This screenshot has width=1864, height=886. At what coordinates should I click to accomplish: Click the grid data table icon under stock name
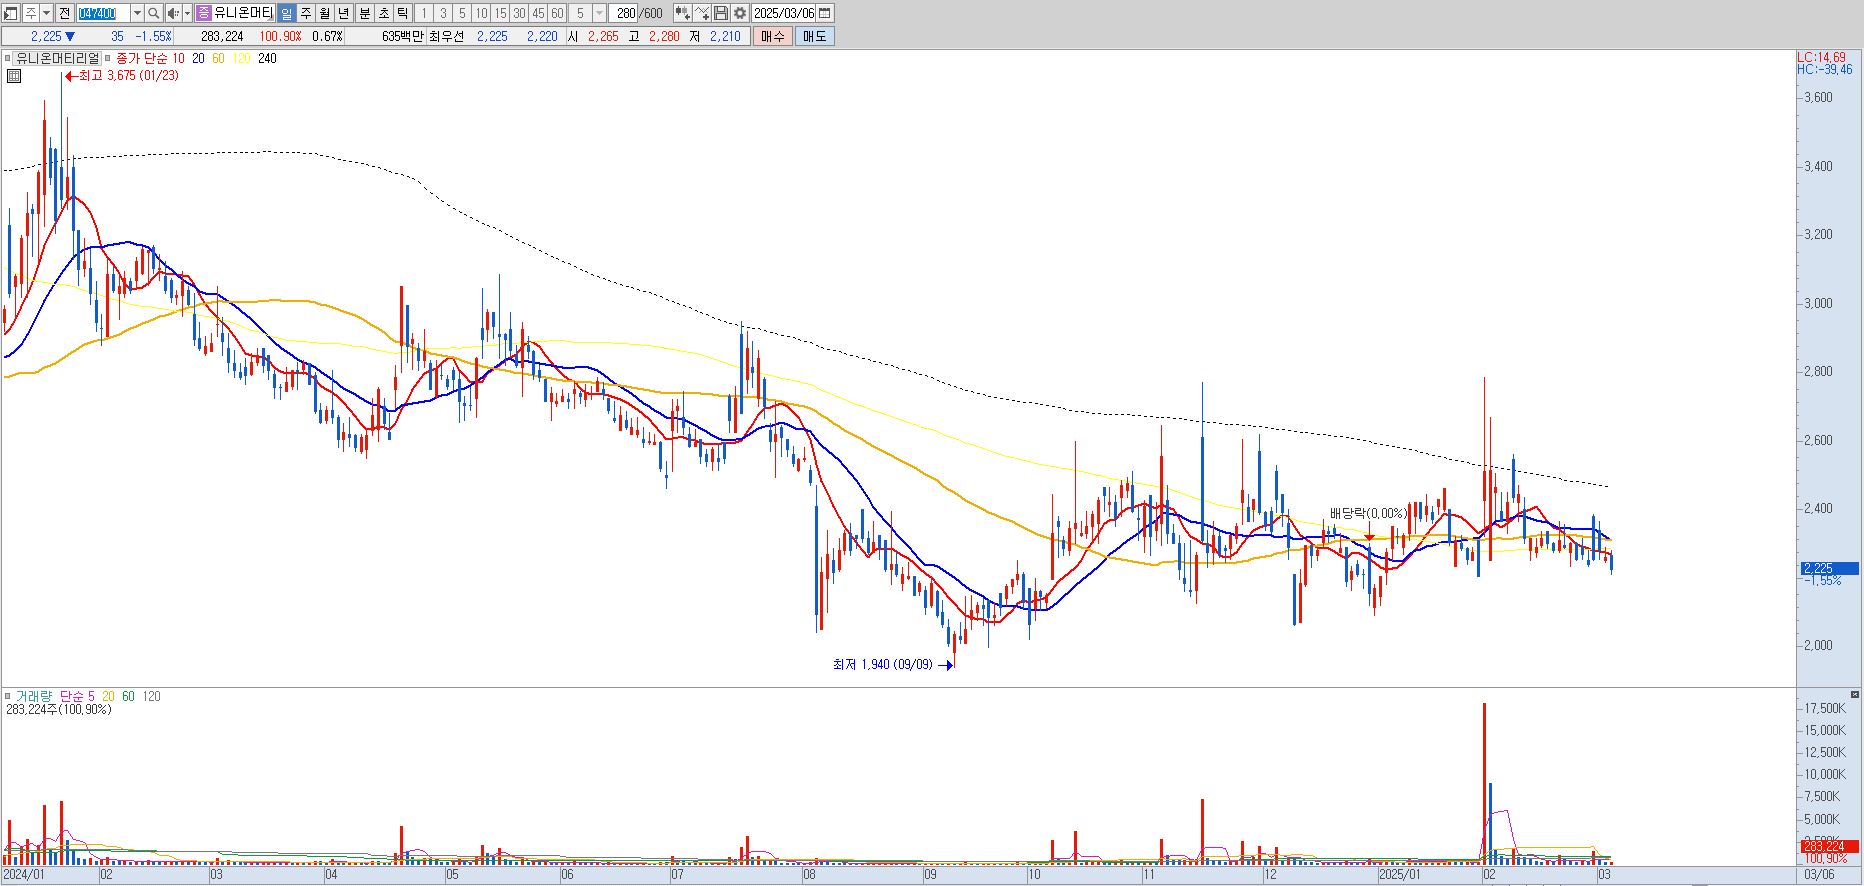coord(13,75)
